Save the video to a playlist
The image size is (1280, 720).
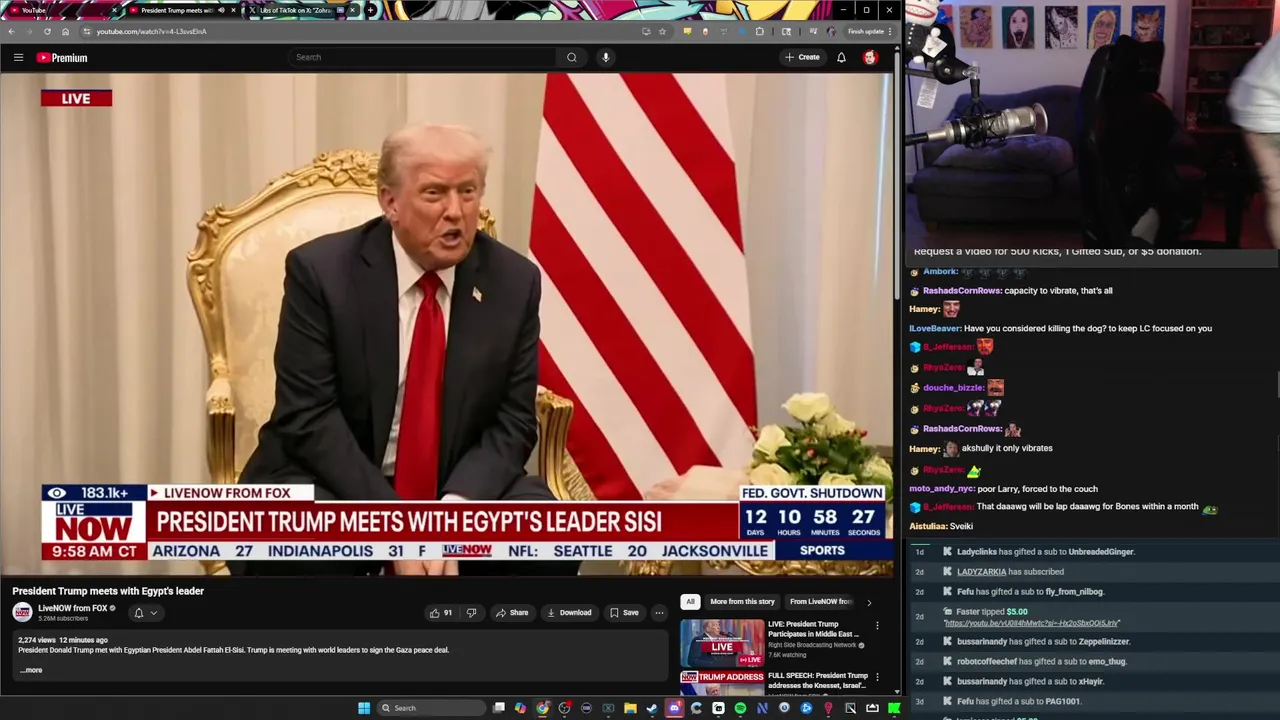[624, 613]
